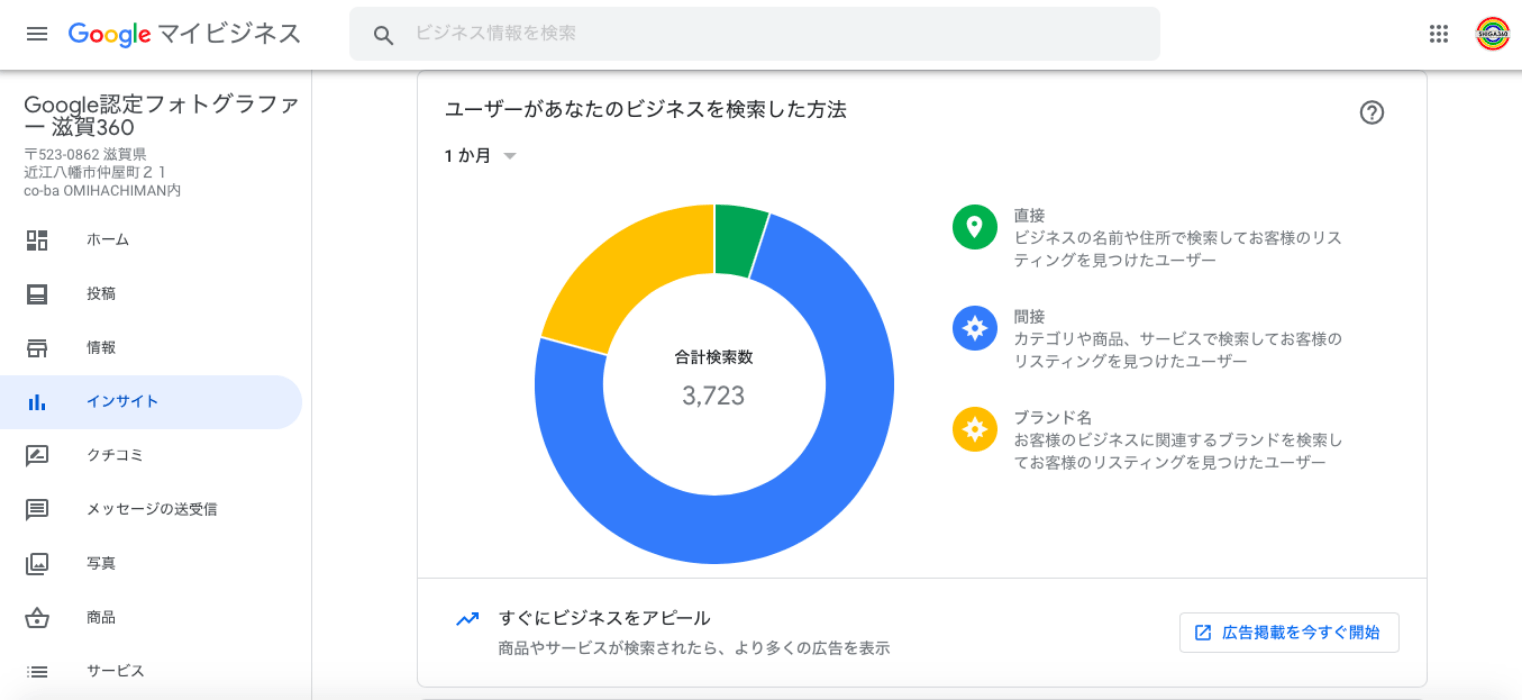Open メッセージの送受信 in the sidebar

tap(152, 509)
